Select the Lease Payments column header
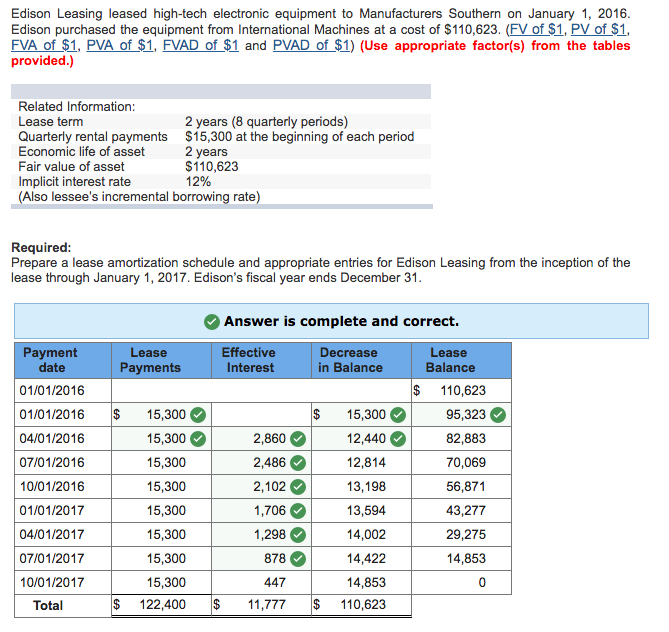Viewport: 669px width, 632px height. click(162, 360)
